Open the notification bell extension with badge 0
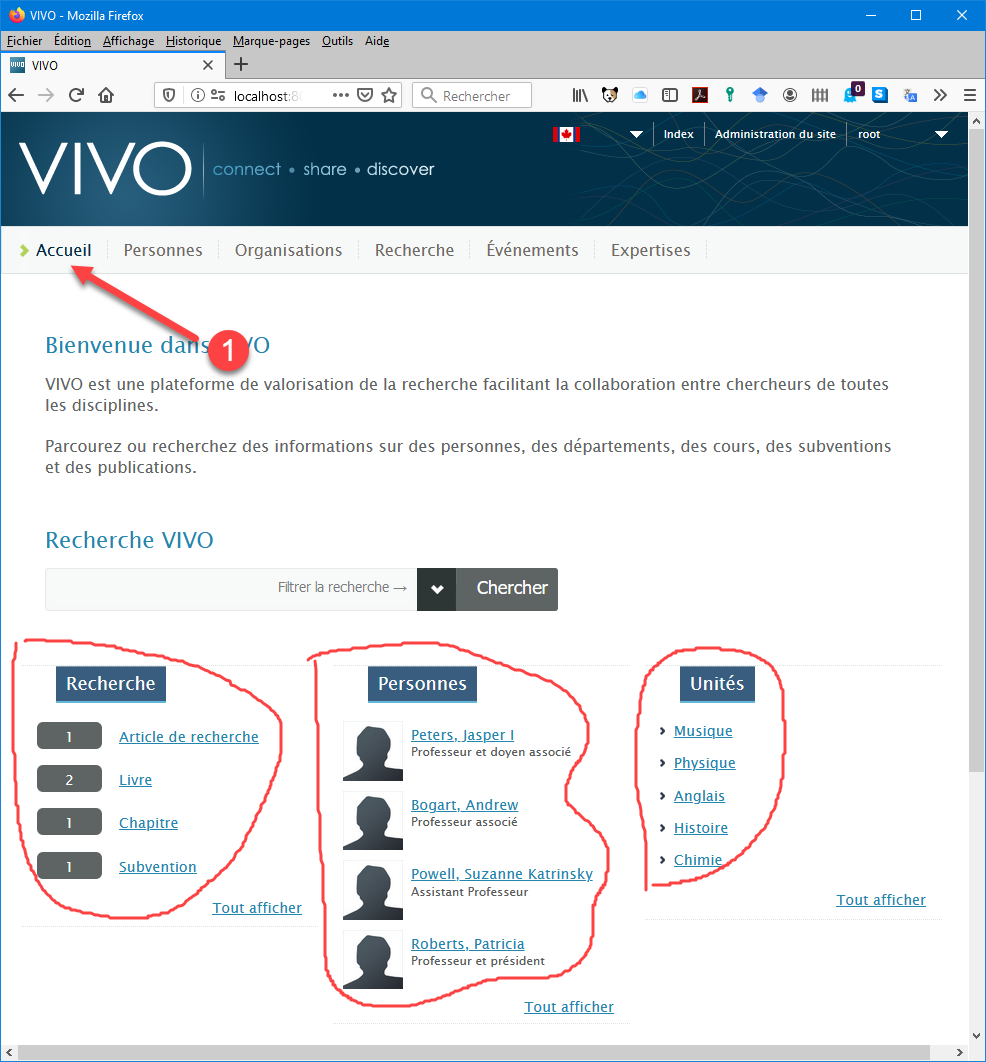Viewport: 986px width, 1062px height. click(x=852, y=93)
